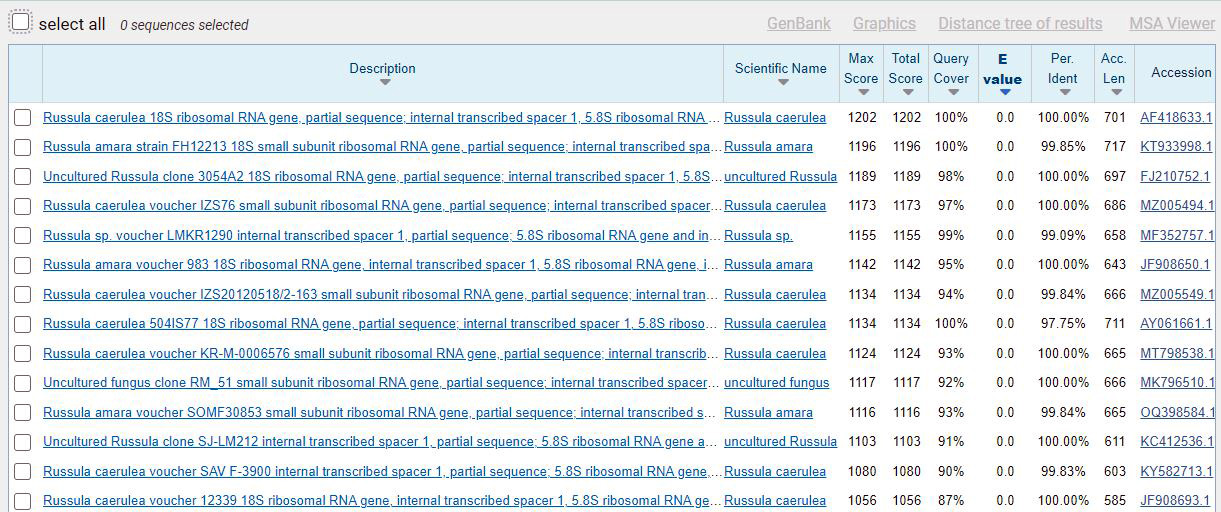Open accession link KT933998.1
The image size is (1221, 512).
pos(1176,147)
